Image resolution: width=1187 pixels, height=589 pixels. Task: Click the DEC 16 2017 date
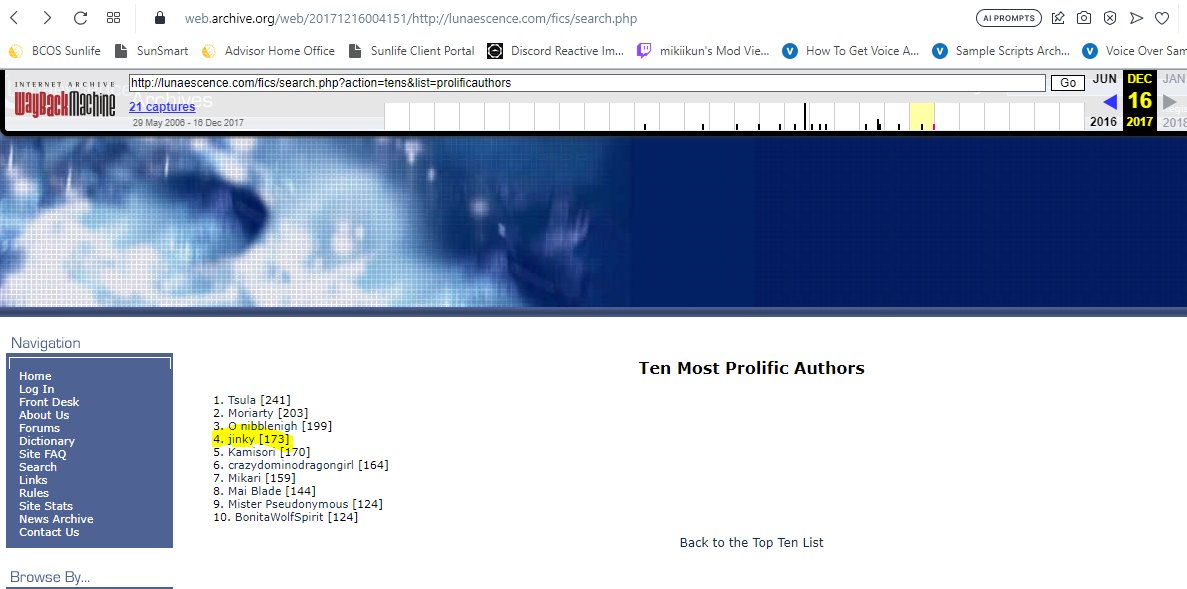(1139, 101)
